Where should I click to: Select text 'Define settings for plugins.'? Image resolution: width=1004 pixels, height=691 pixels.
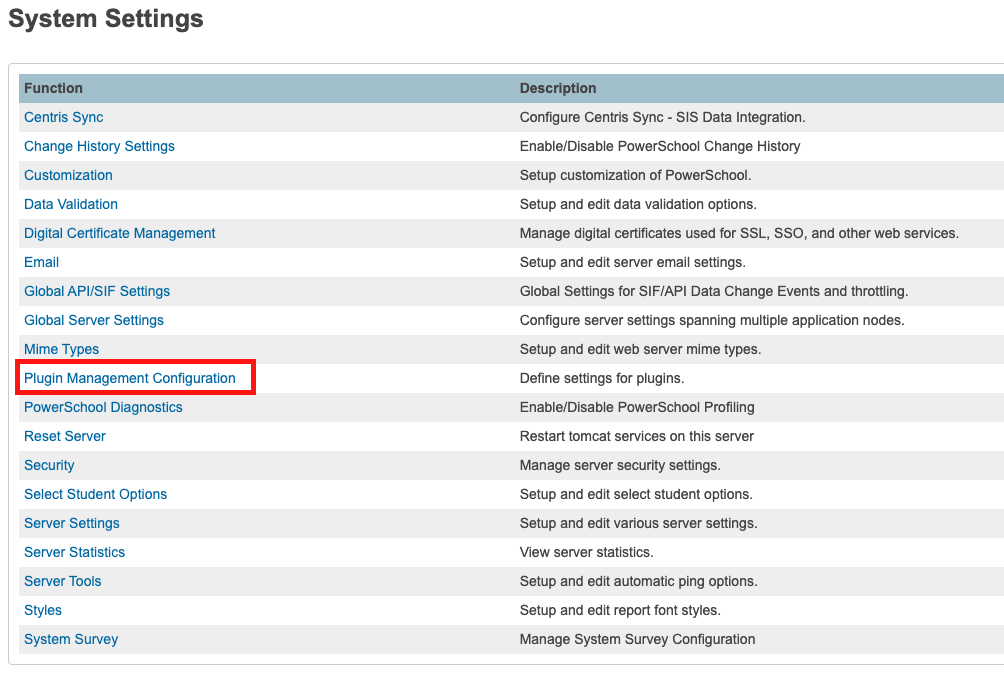point(602,378)
